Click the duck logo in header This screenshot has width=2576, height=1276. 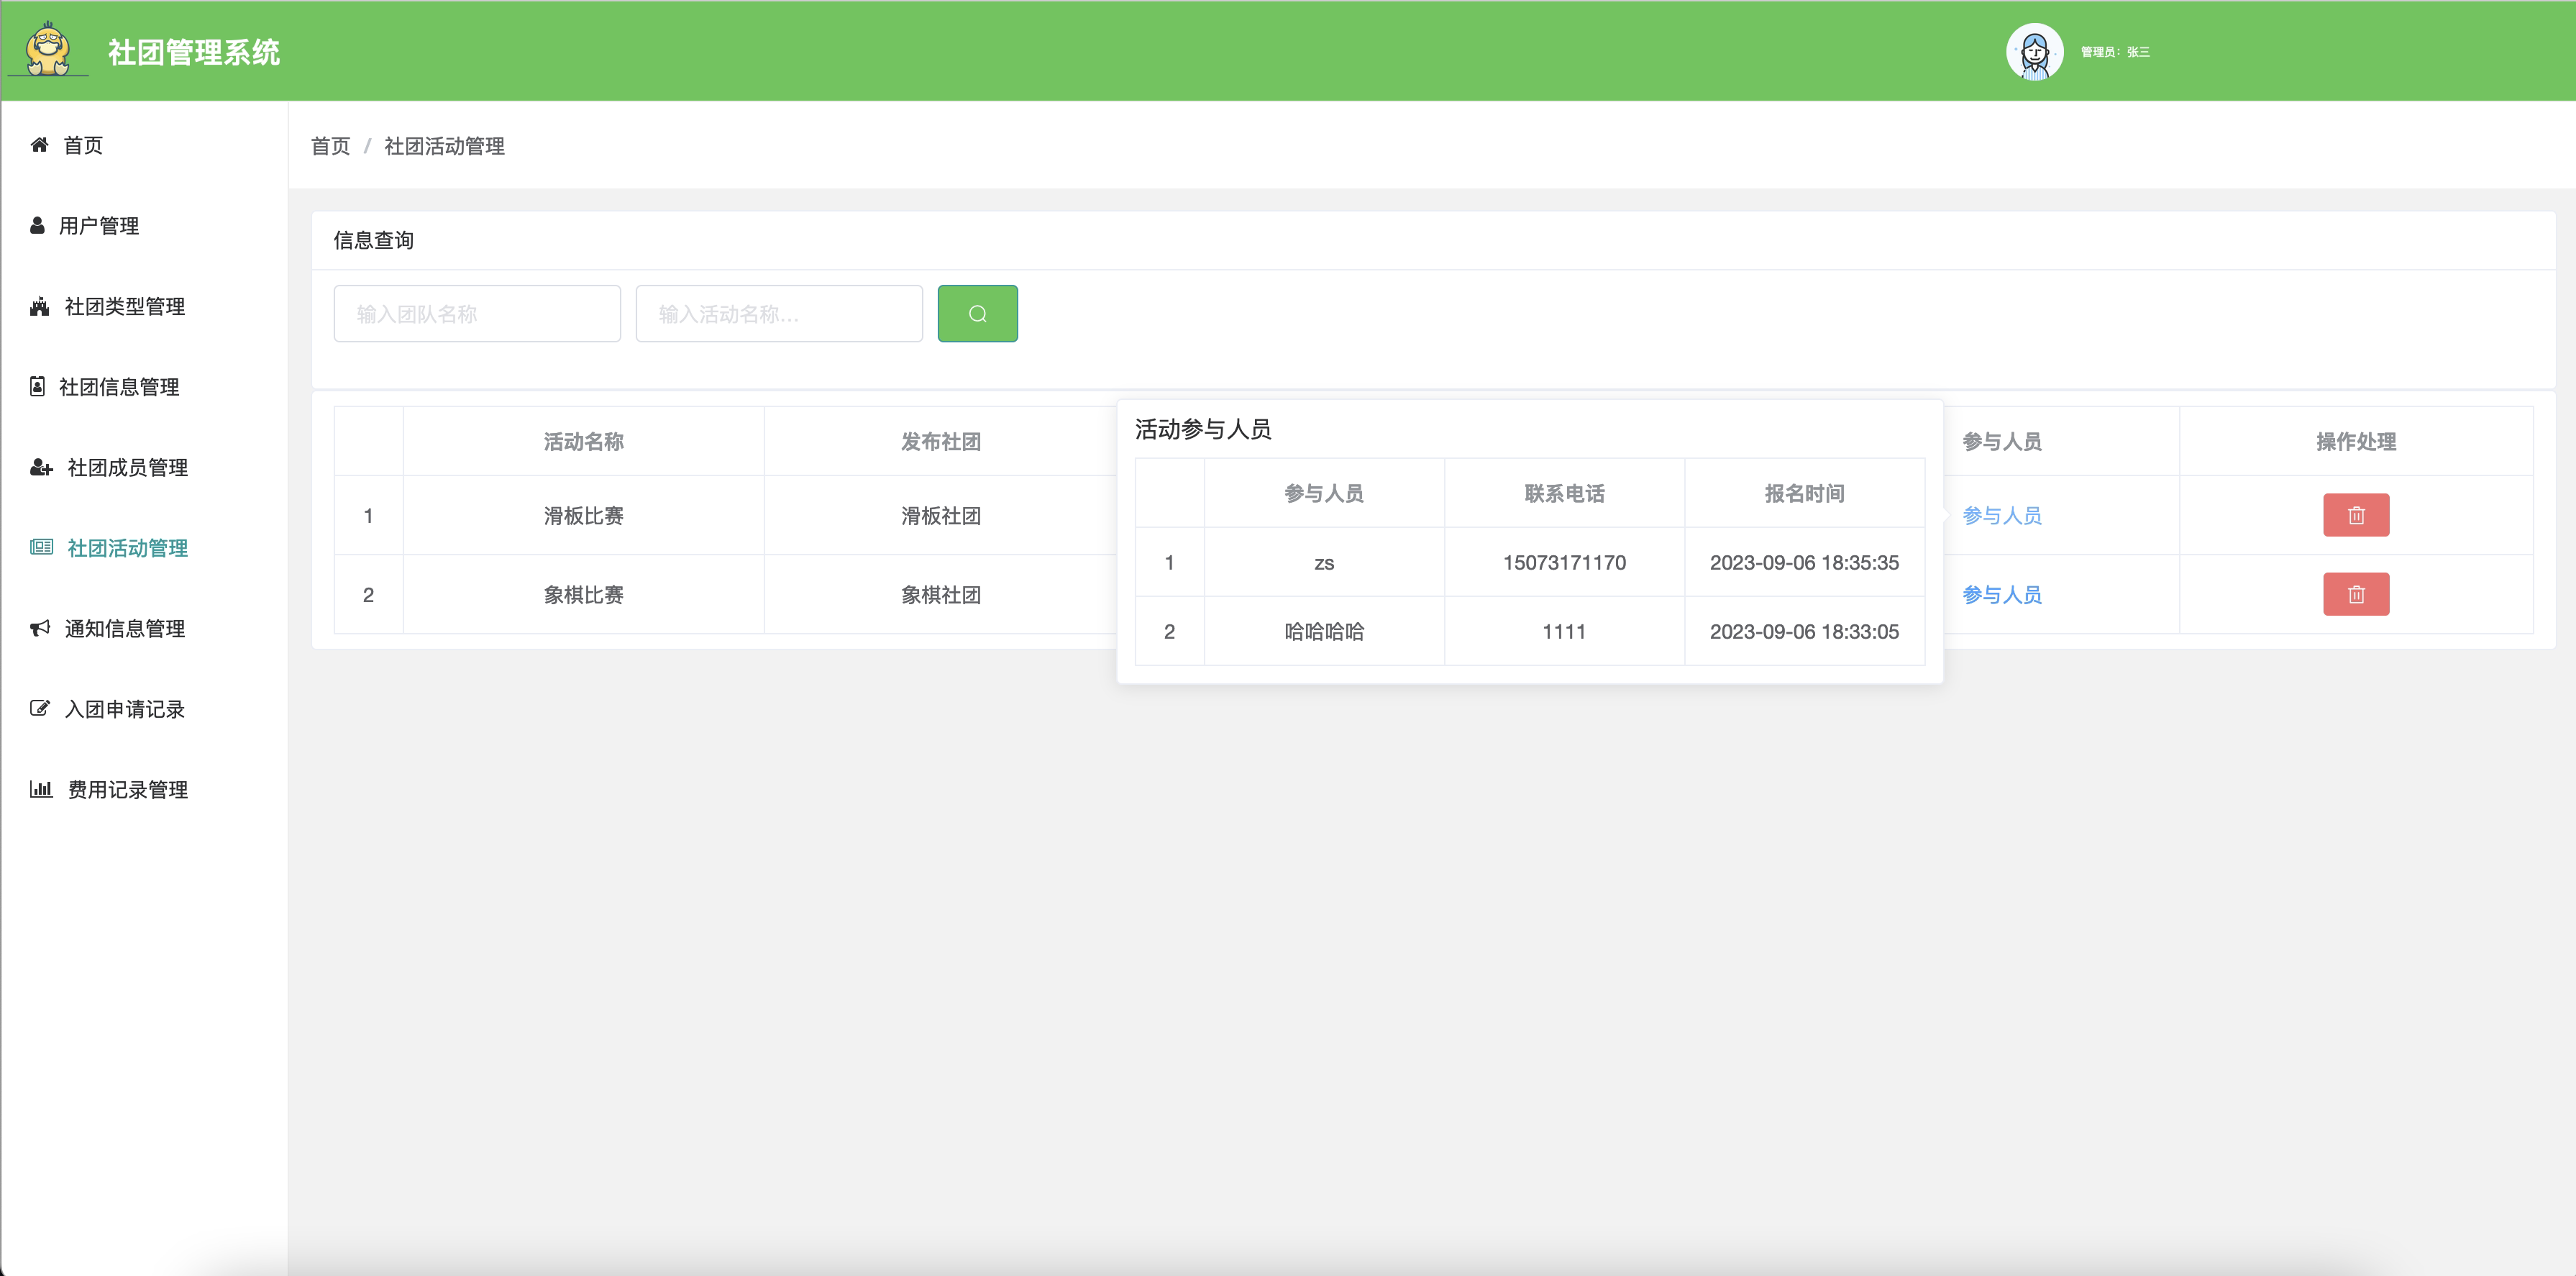(x=48, y=50)
